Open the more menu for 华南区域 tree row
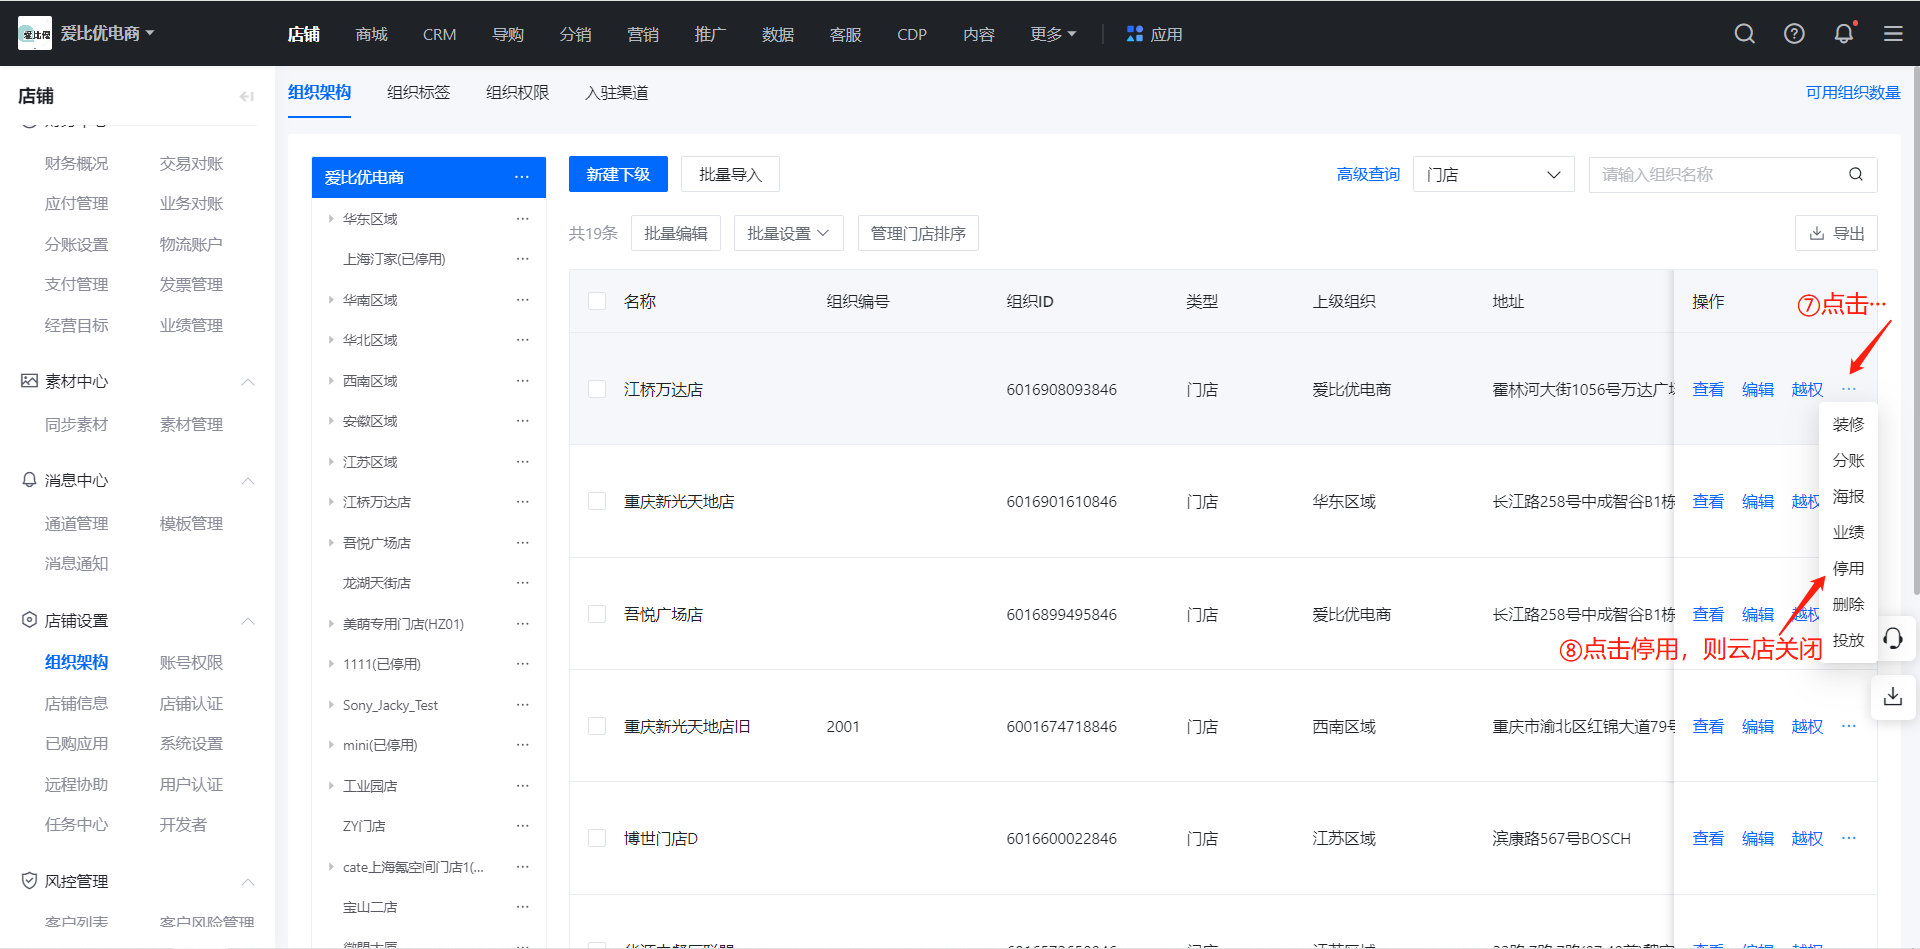Viewport: 1920px width, 949px height. [x=522, y=300]
